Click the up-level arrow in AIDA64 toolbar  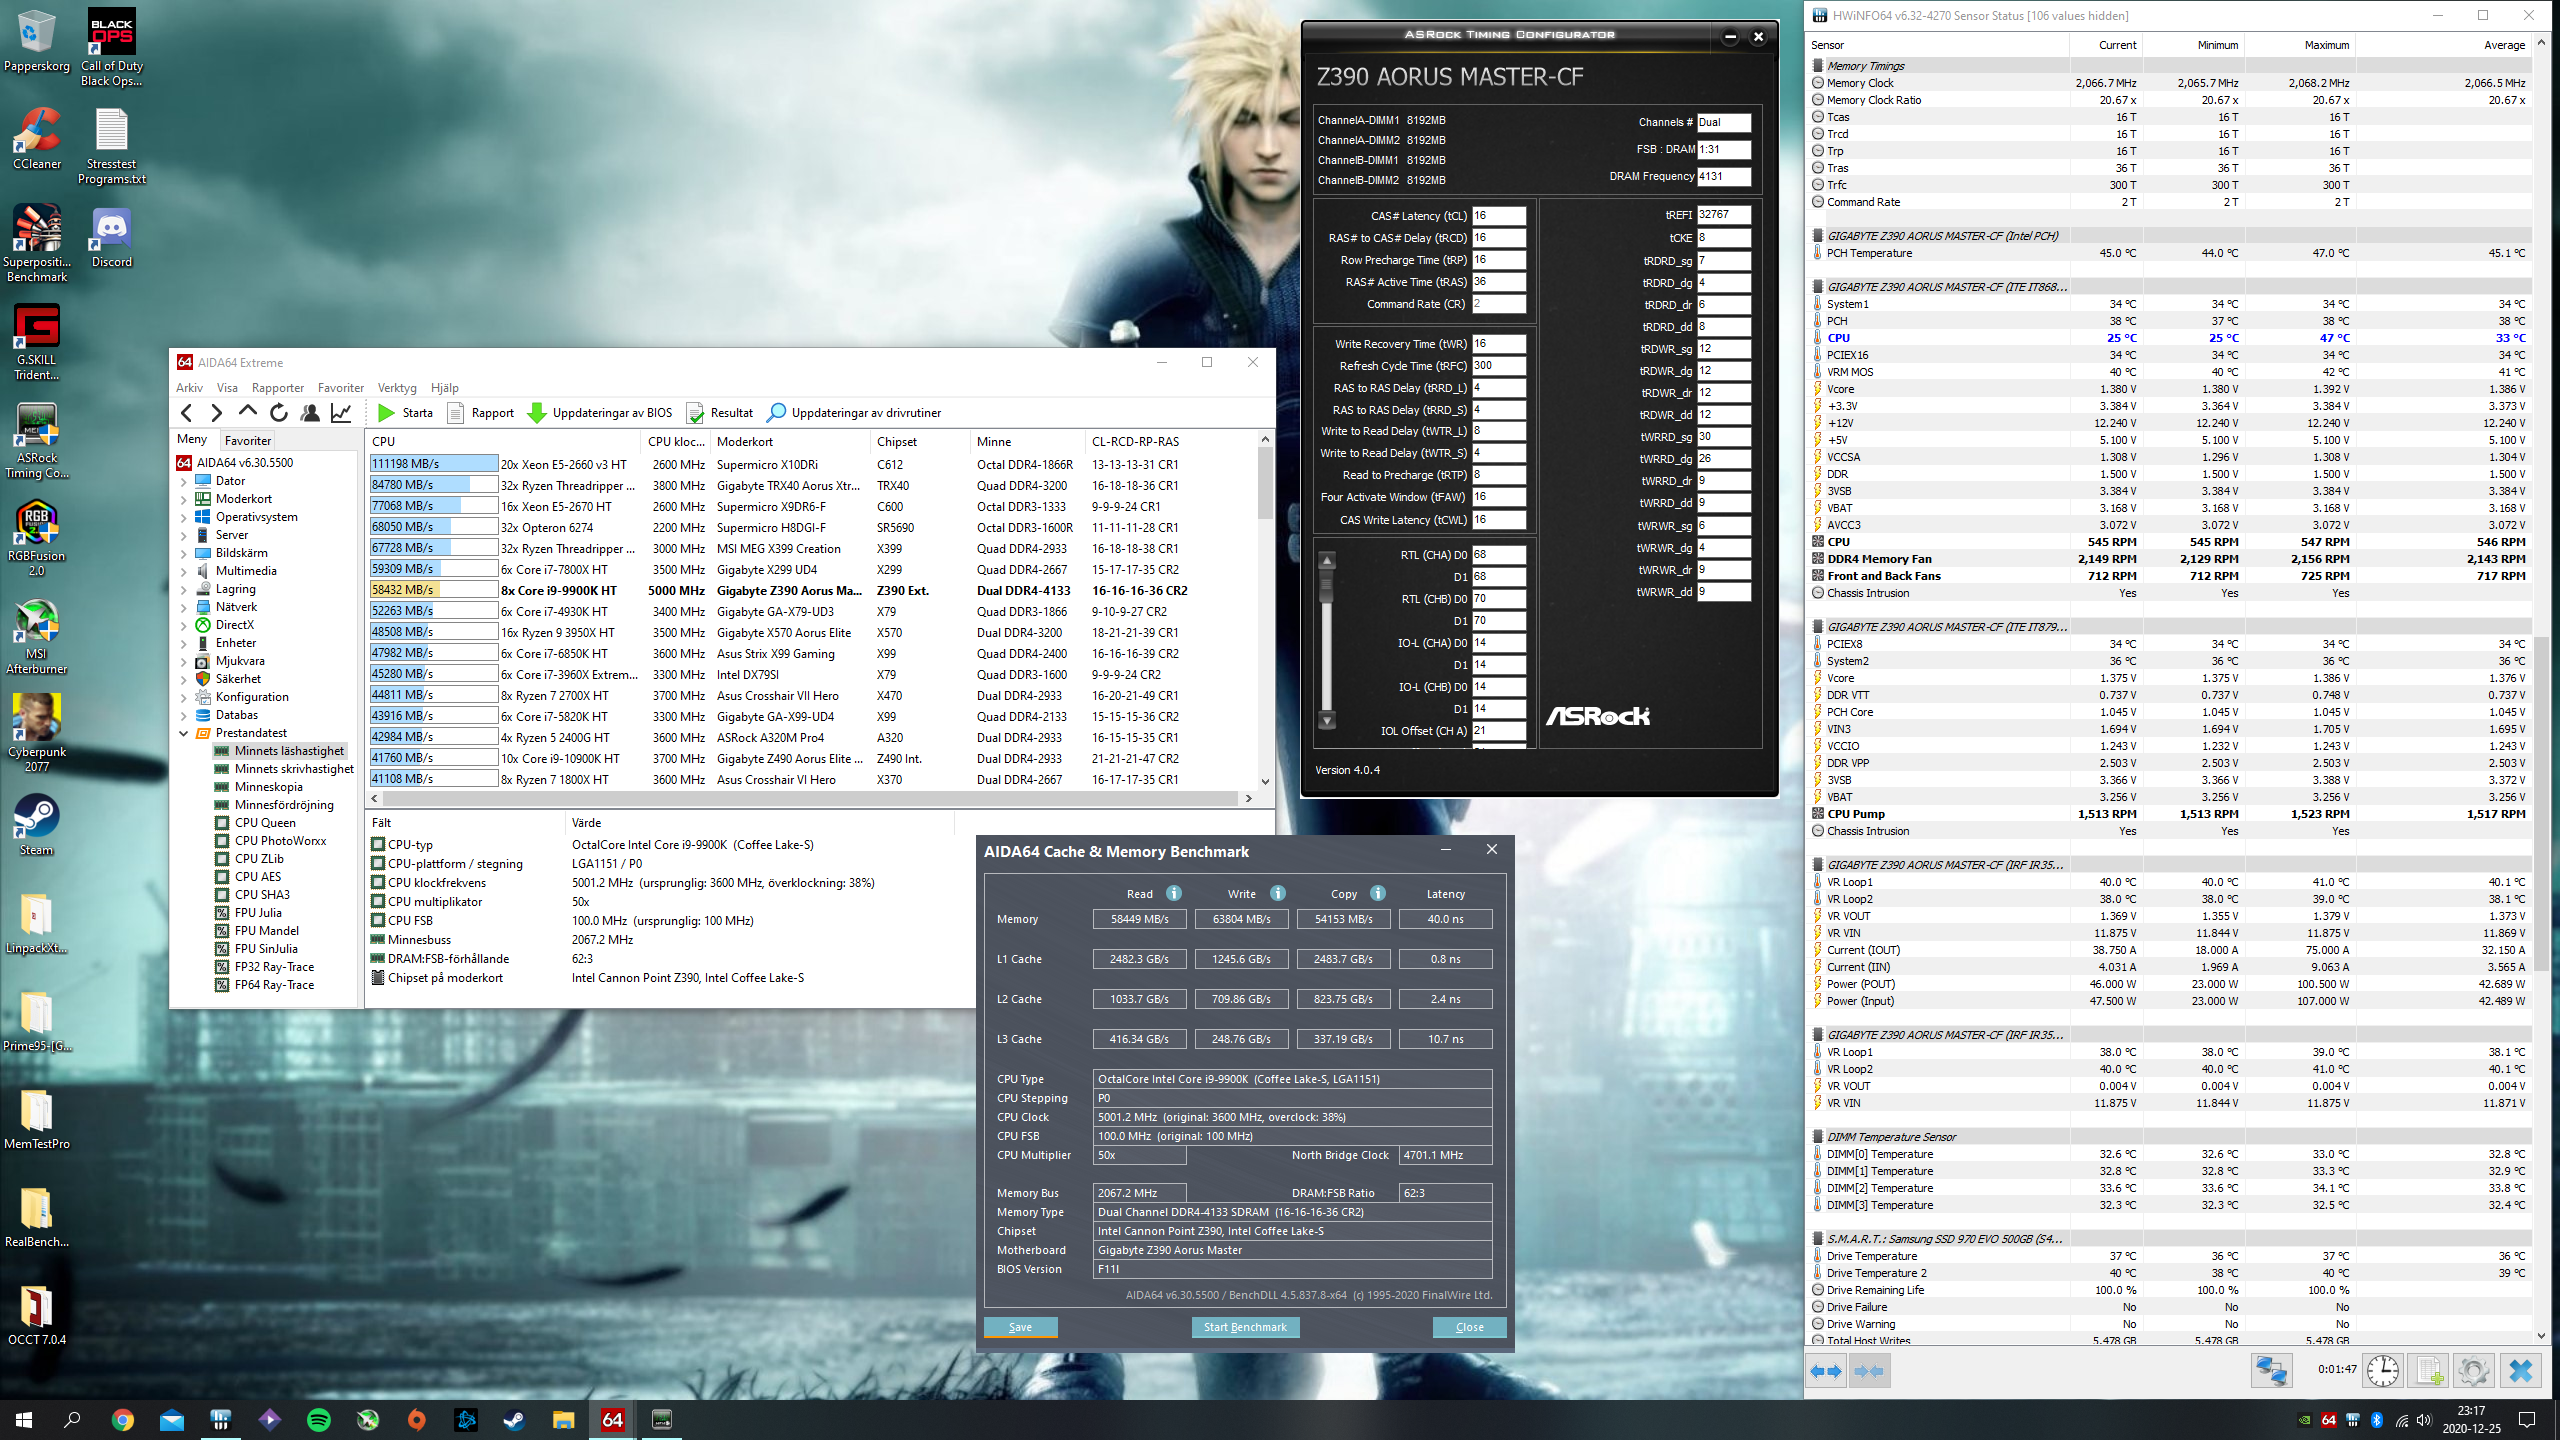click(247, 413)
